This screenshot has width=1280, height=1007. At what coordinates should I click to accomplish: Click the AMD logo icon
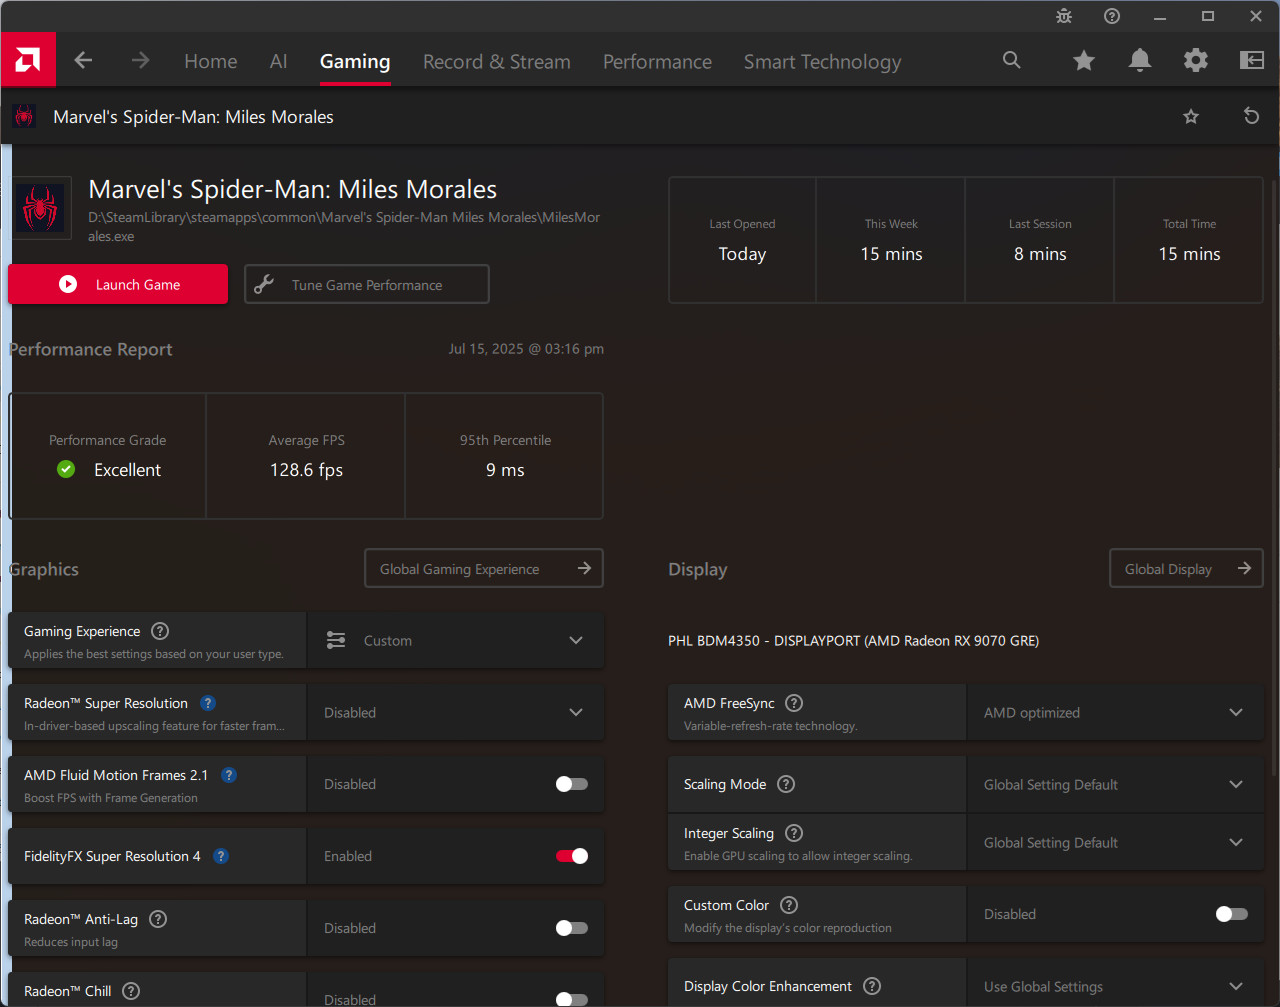click(28, 60)
